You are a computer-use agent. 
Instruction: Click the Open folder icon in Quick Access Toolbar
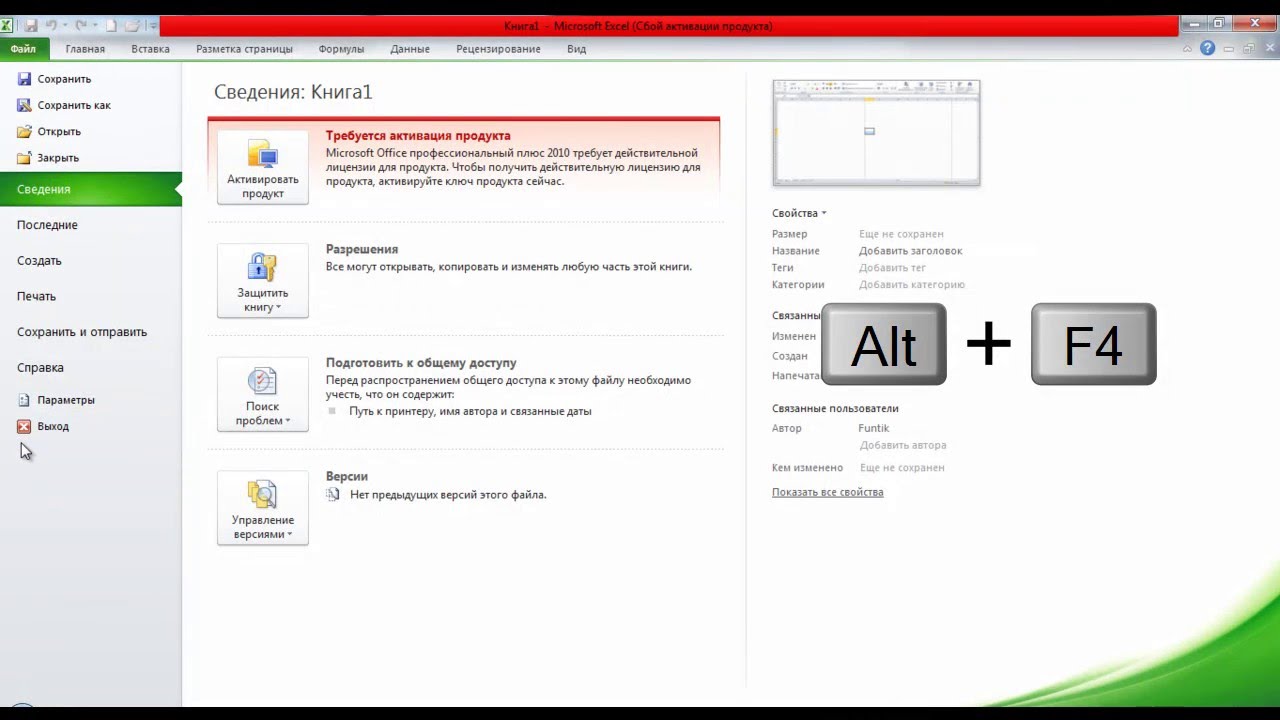pyautogui.click(x=132, y=25)
